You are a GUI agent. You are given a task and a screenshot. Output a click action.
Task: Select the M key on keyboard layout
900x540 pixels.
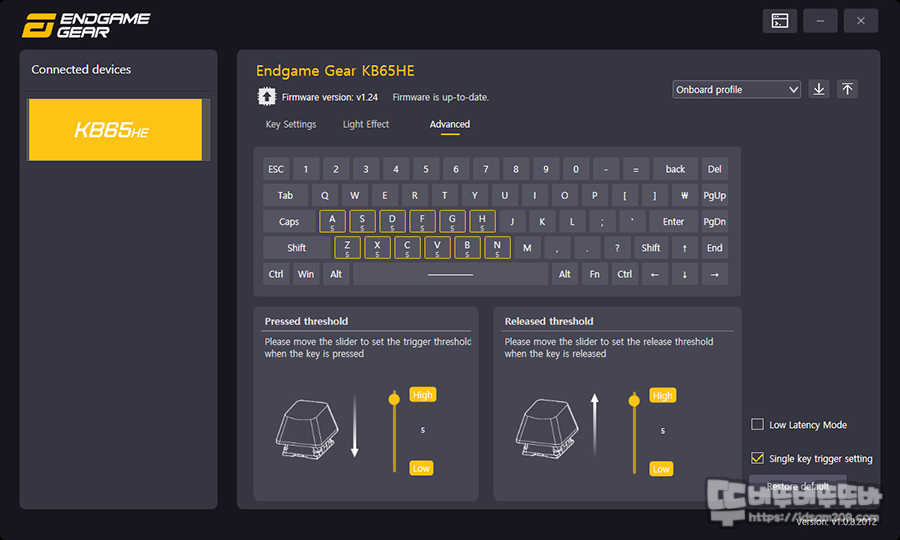(527, 248)
